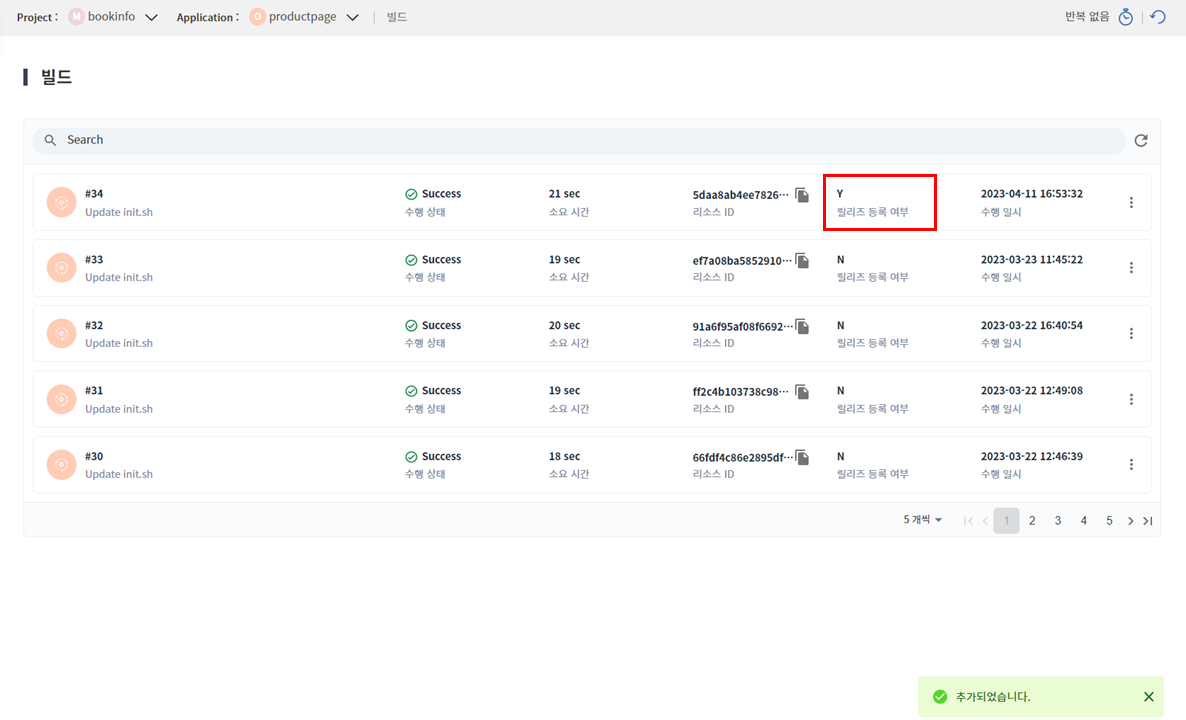This screenshot has width=1186, height=720.
Task: Click the search magnifier icon
Action: click(50, 140)
